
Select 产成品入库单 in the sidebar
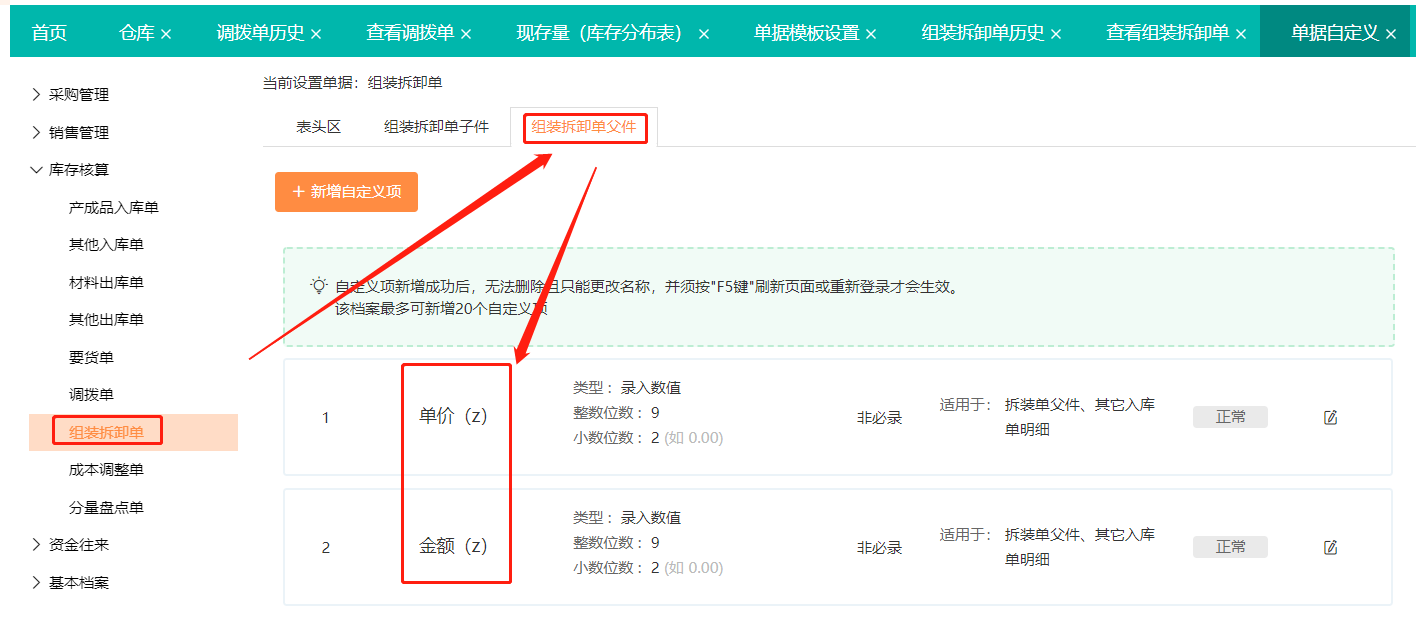click(114, 208)
